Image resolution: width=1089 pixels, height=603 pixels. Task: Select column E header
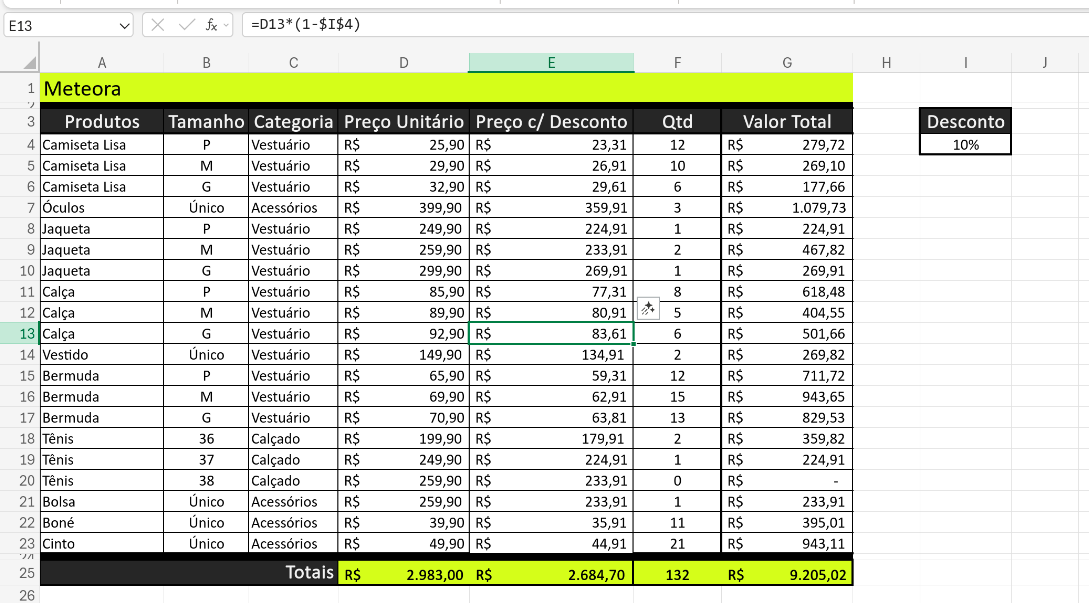tap(551, 63)
